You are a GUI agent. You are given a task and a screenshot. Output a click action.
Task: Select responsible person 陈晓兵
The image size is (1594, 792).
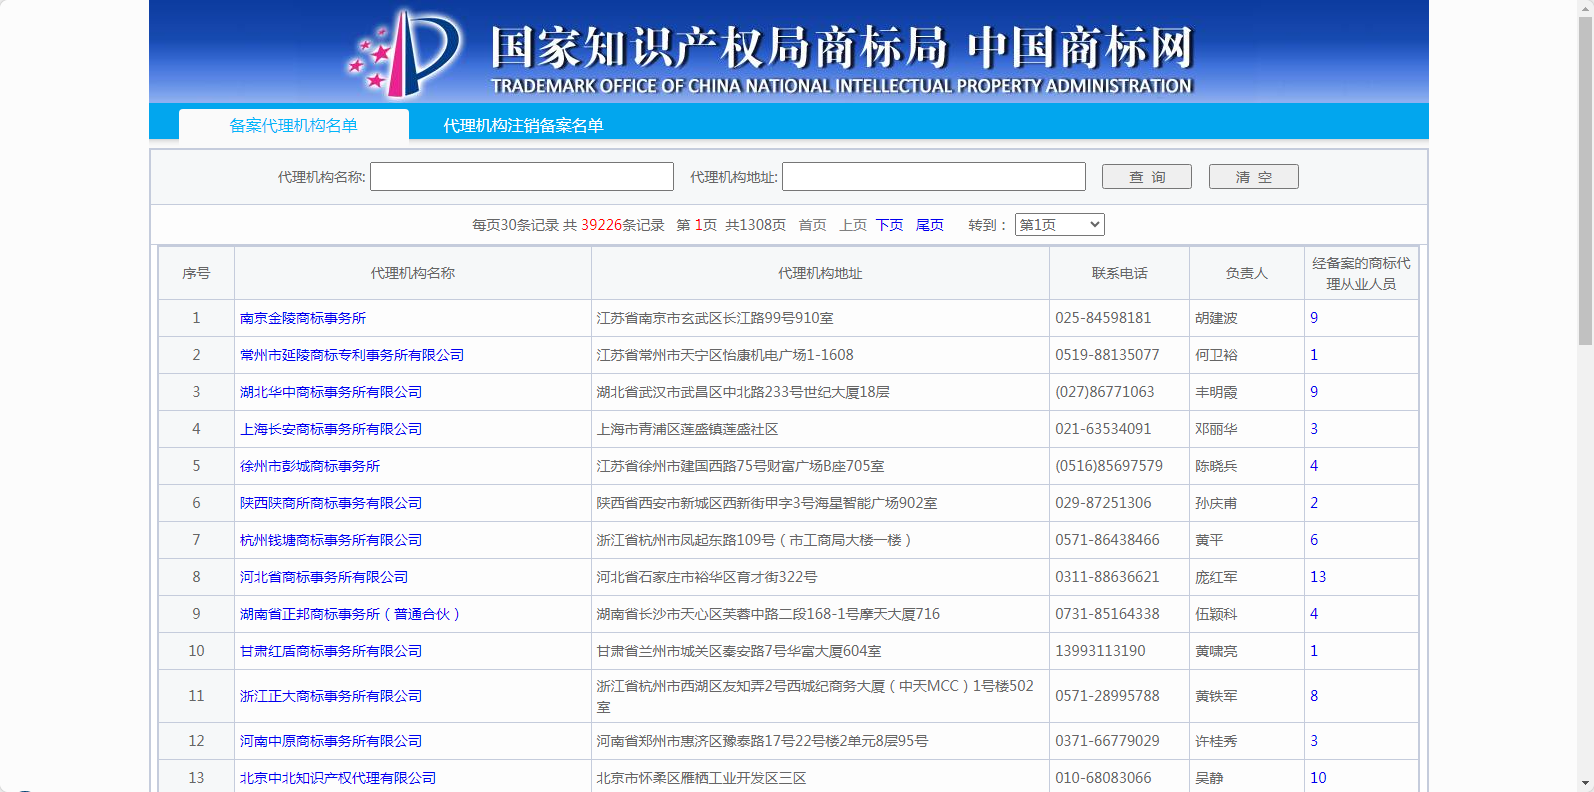point(1216,466)
